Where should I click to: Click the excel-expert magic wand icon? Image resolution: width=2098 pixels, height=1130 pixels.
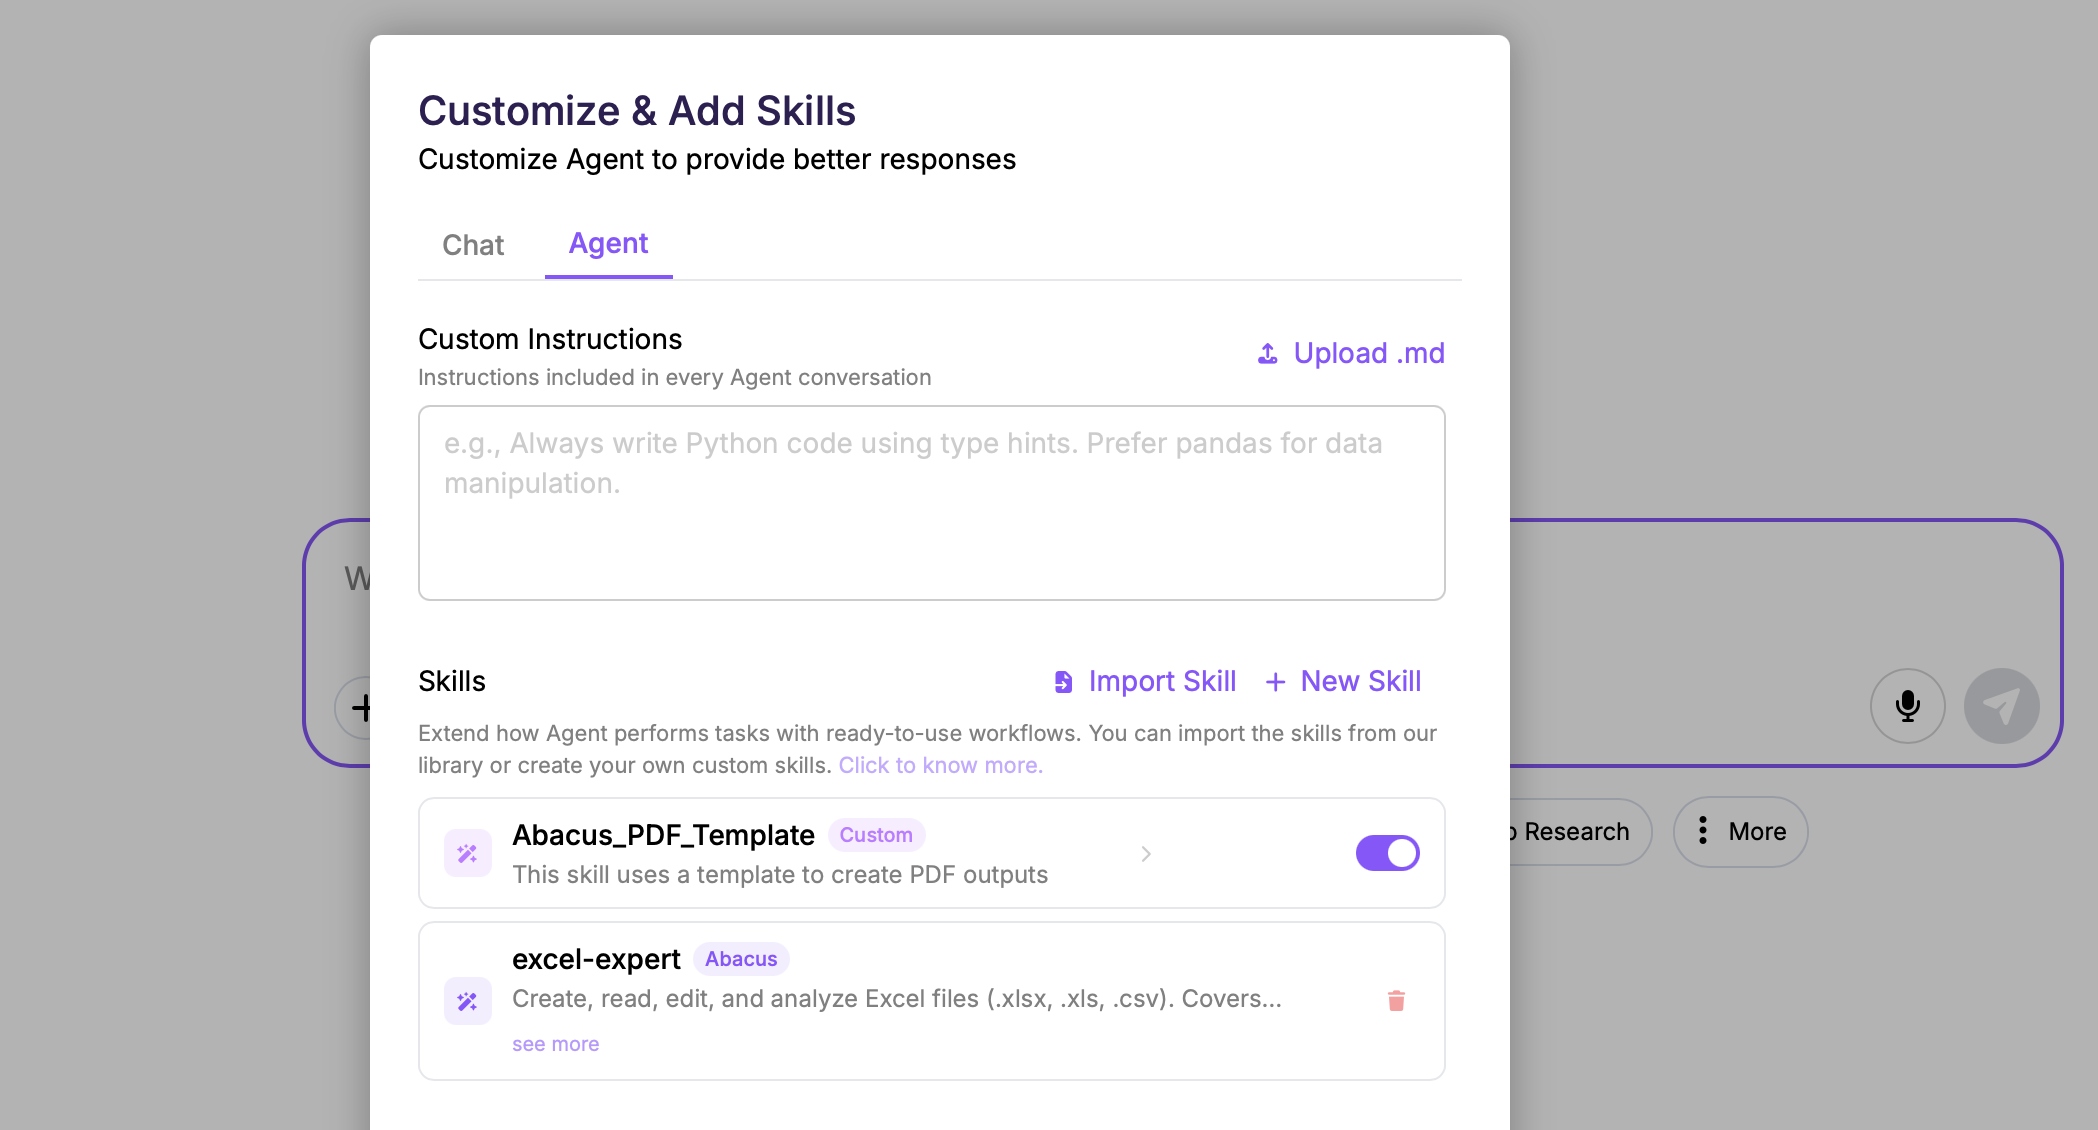click(x=467, y=1001)
